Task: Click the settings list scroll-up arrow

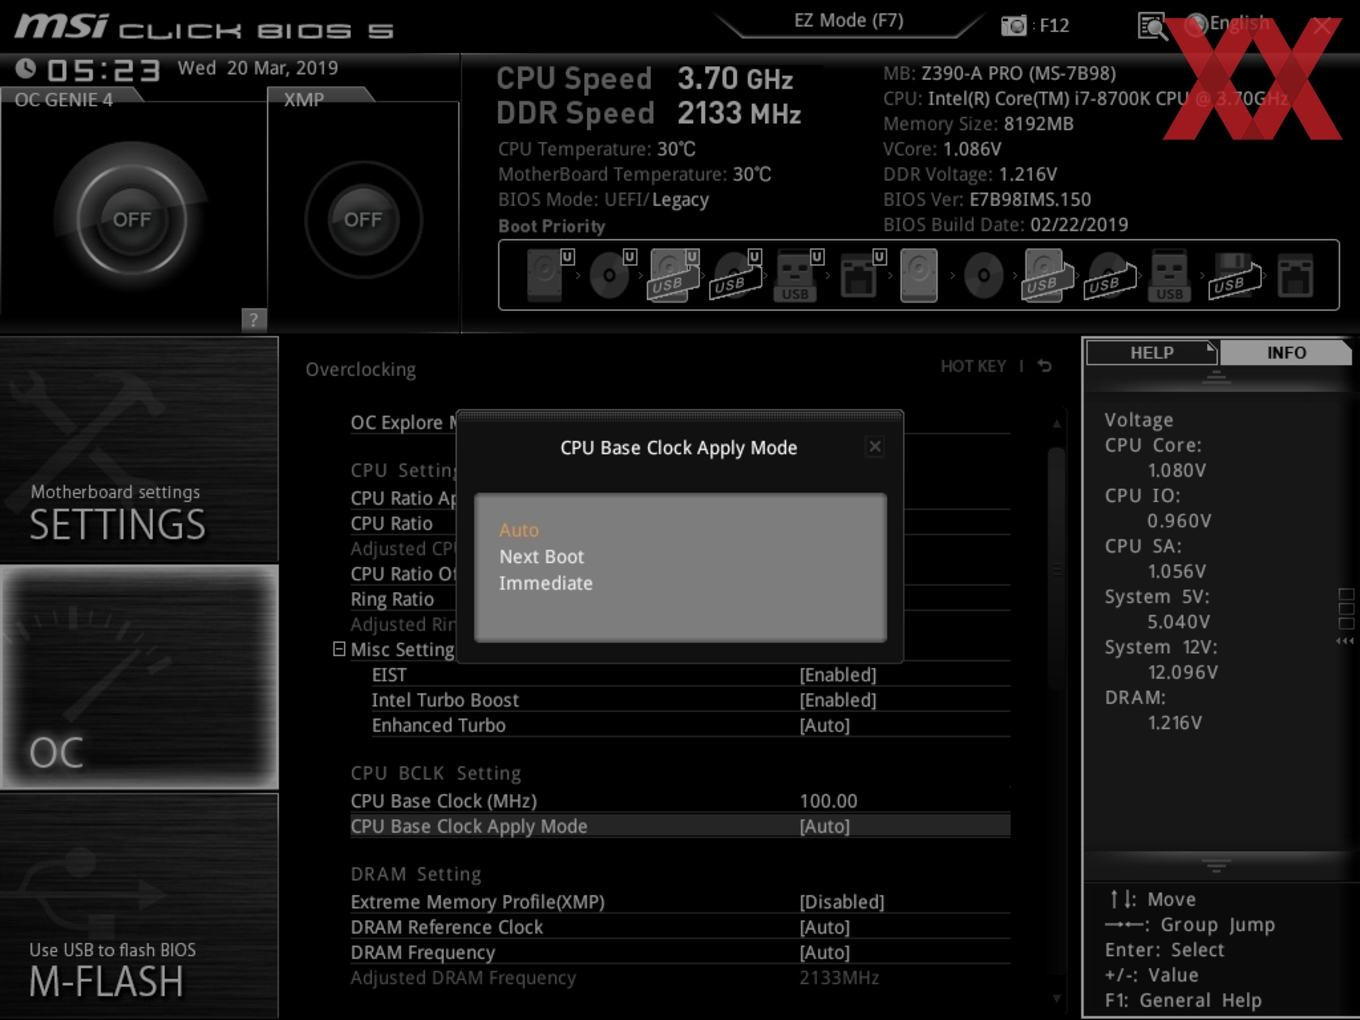Action: 1056,424
